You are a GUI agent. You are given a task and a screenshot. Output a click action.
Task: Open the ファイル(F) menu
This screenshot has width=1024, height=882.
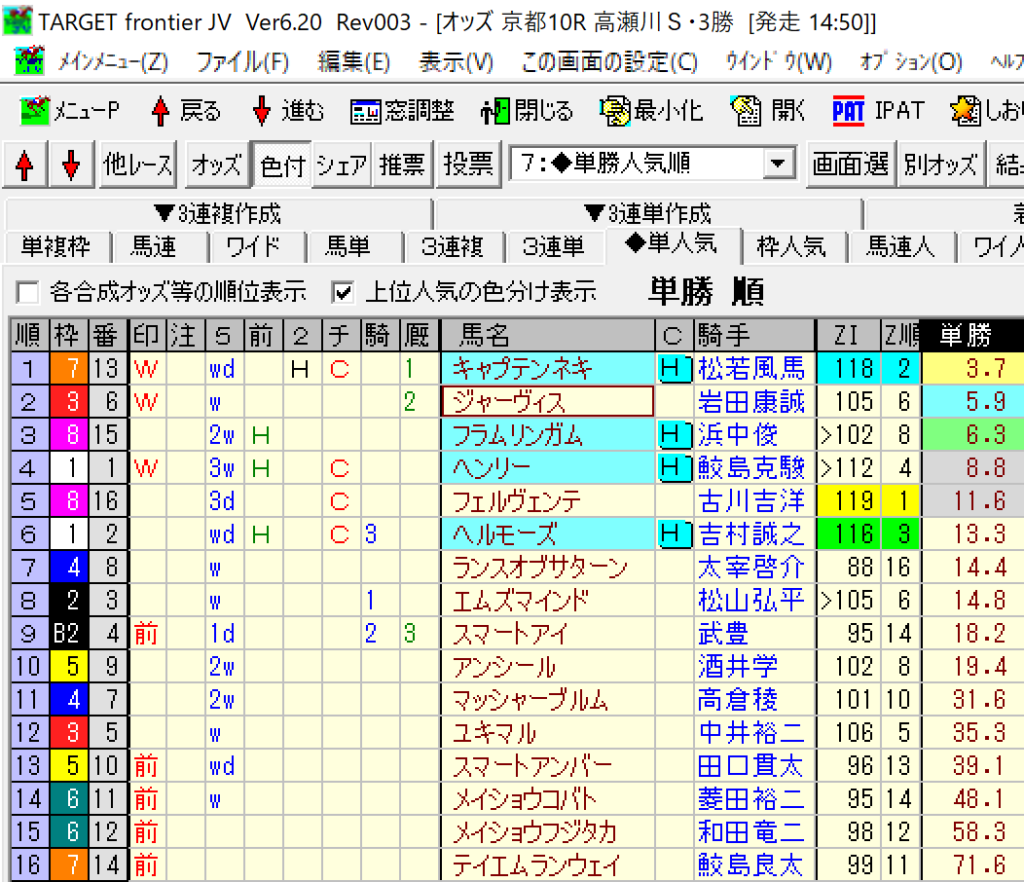[242, 62]
